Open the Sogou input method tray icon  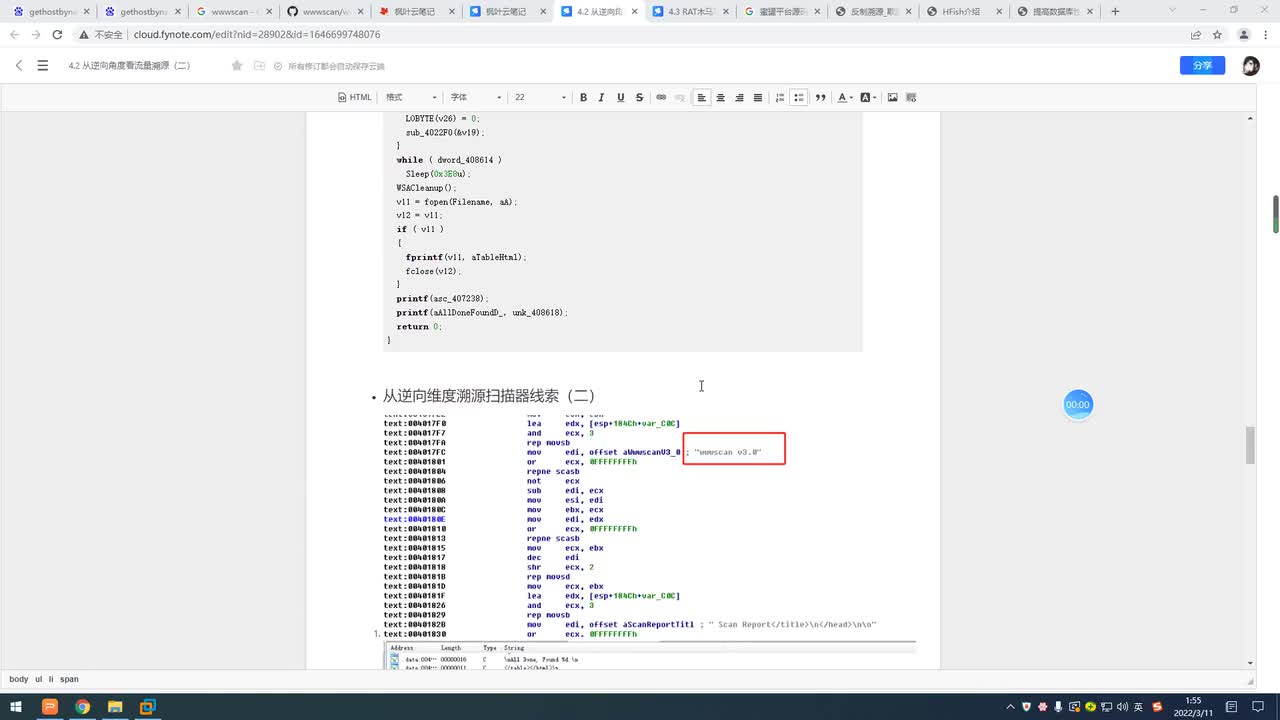coord(1157,707)
